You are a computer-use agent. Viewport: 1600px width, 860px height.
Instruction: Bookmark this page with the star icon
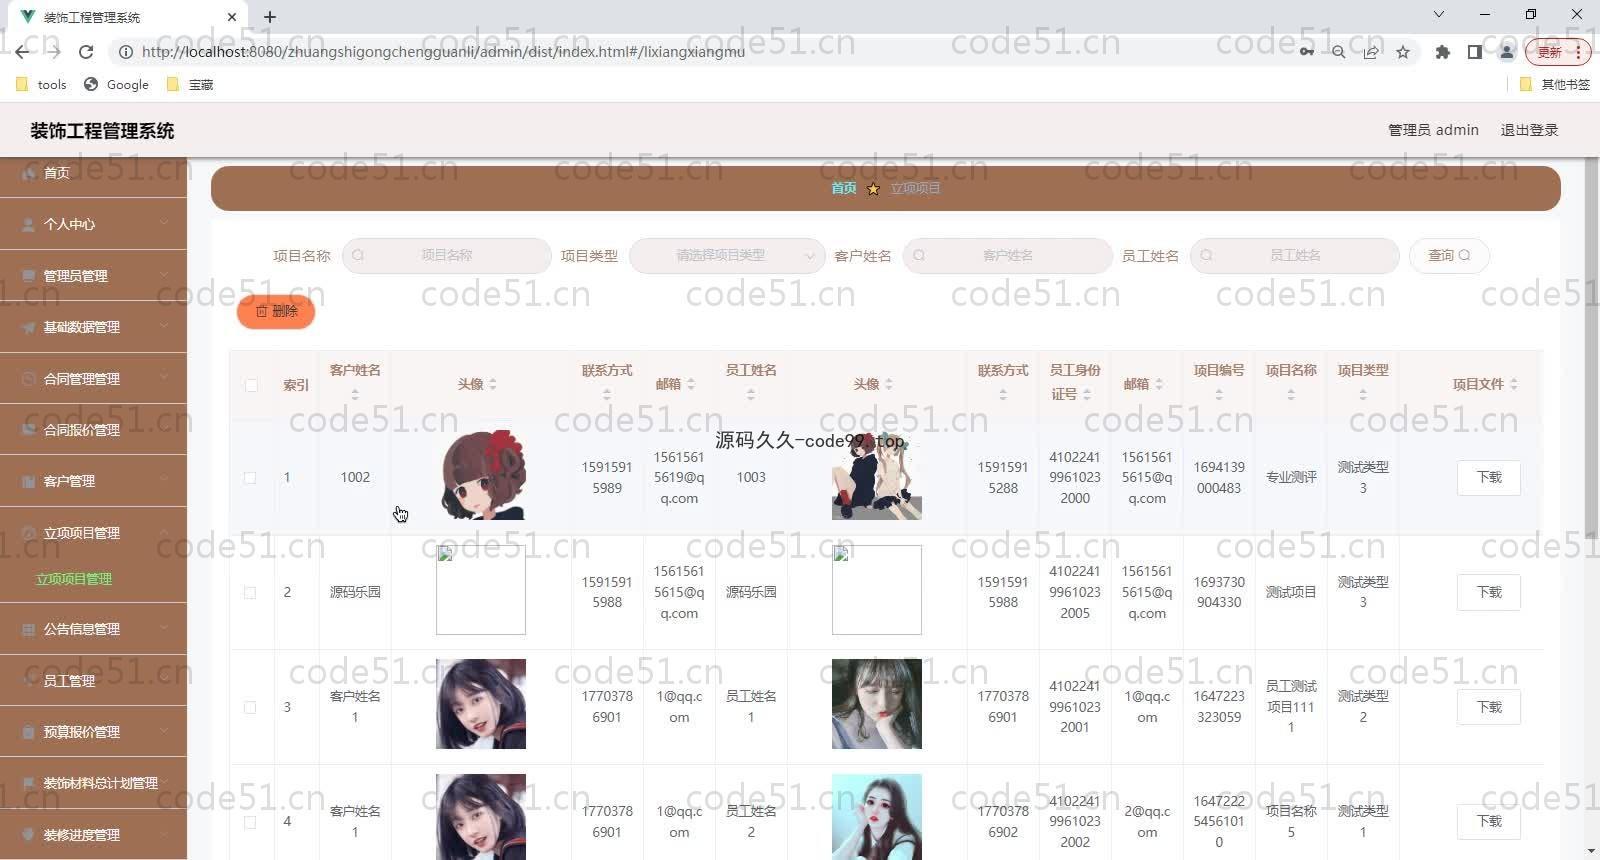tap(1403, 52)
